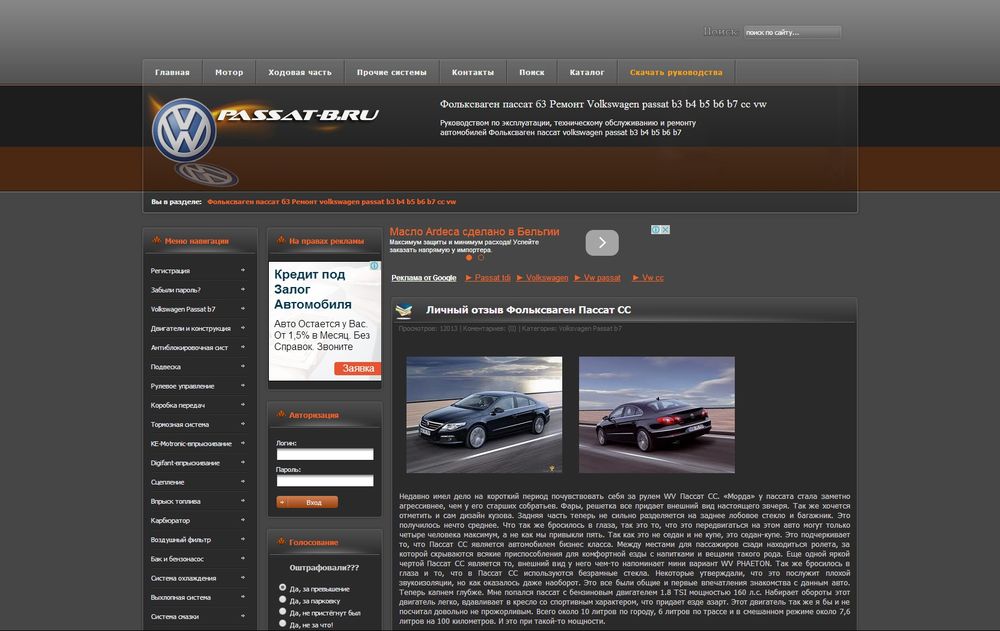Click the article icon beside Личный отзыв title
This screenshot has height=631, width=1000.
pyautogui.click(x=404, y=311)
